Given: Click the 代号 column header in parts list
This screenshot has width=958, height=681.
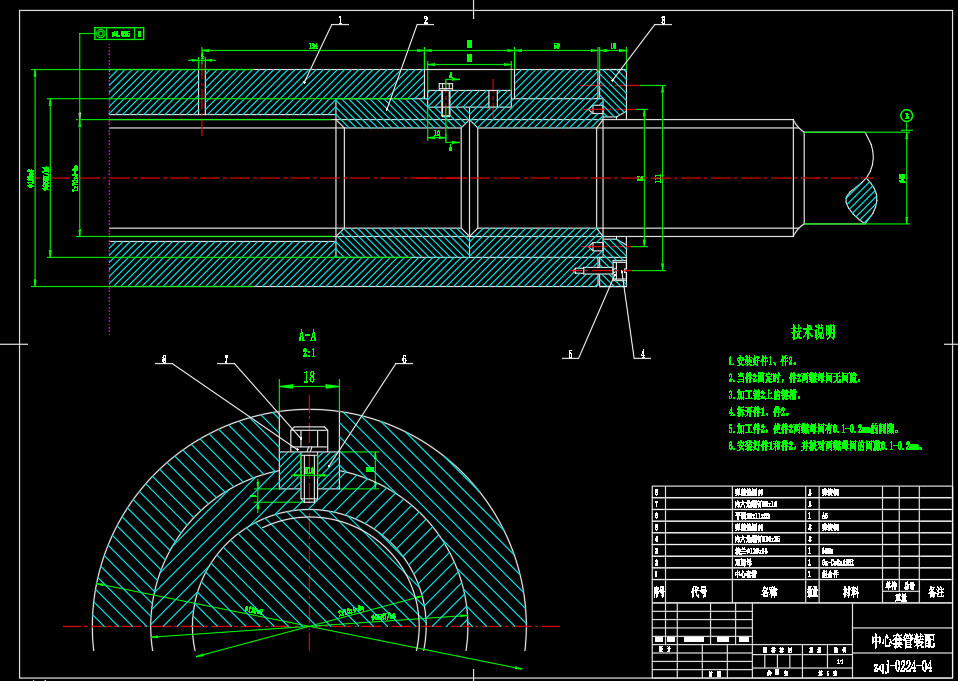Looking at the screenshot, I should (698, 592).
